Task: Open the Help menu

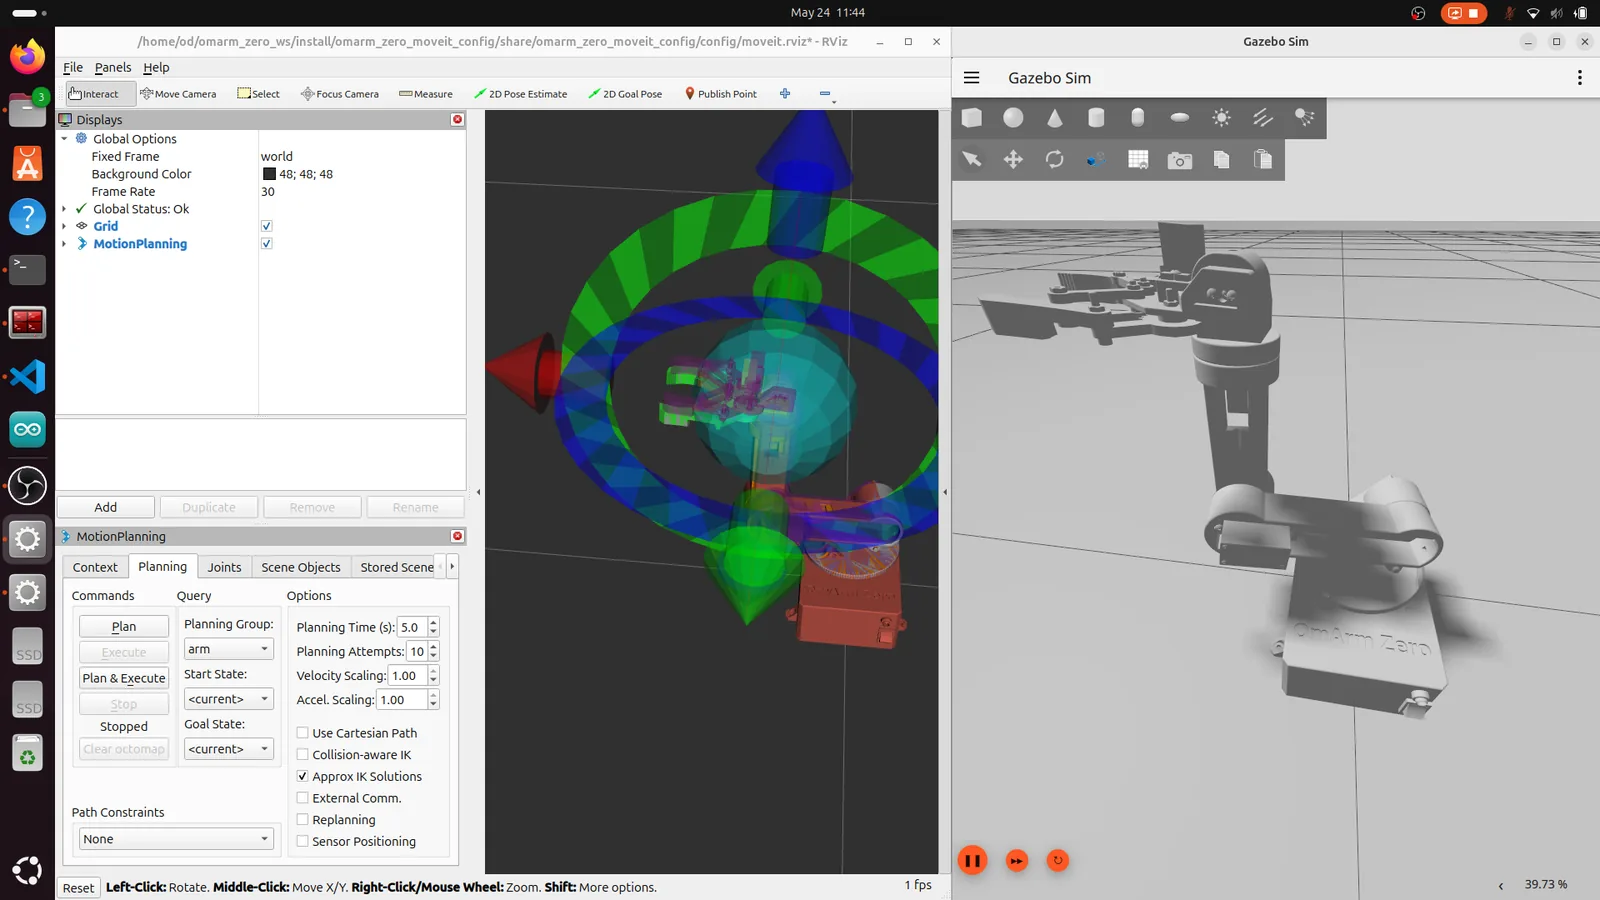Action: (156, 68)
